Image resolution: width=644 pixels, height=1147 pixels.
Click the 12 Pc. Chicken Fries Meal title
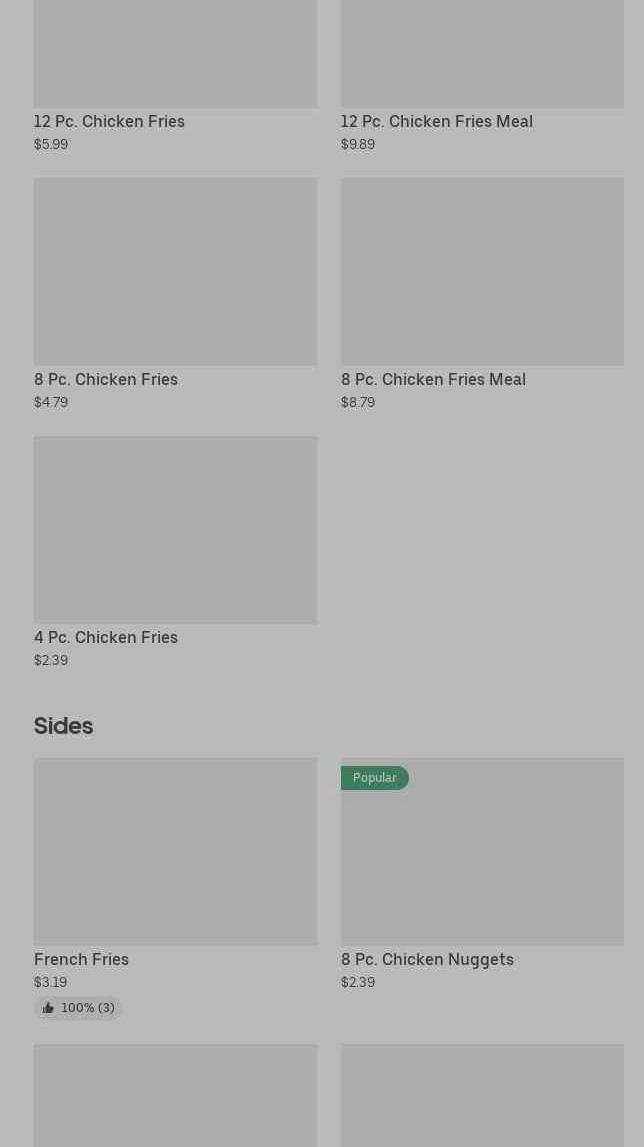coord(436,121)
